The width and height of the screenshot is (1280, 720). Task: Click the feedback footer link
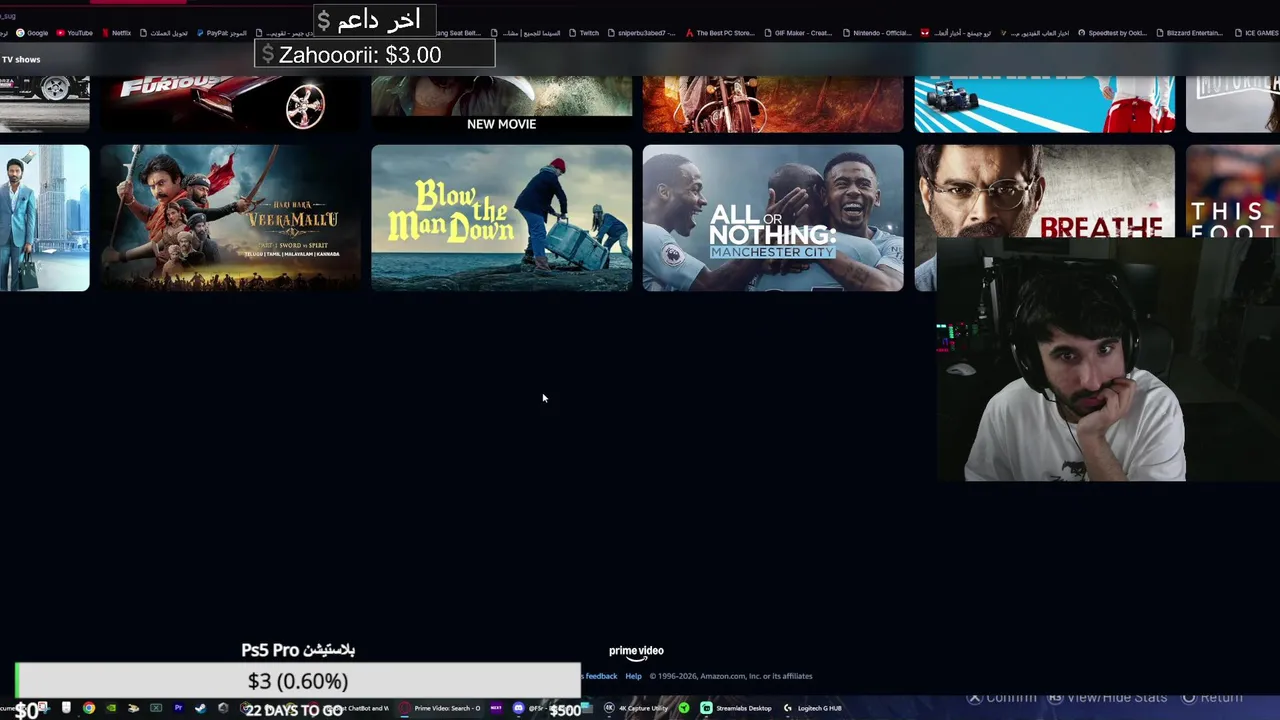pos(600,676)
